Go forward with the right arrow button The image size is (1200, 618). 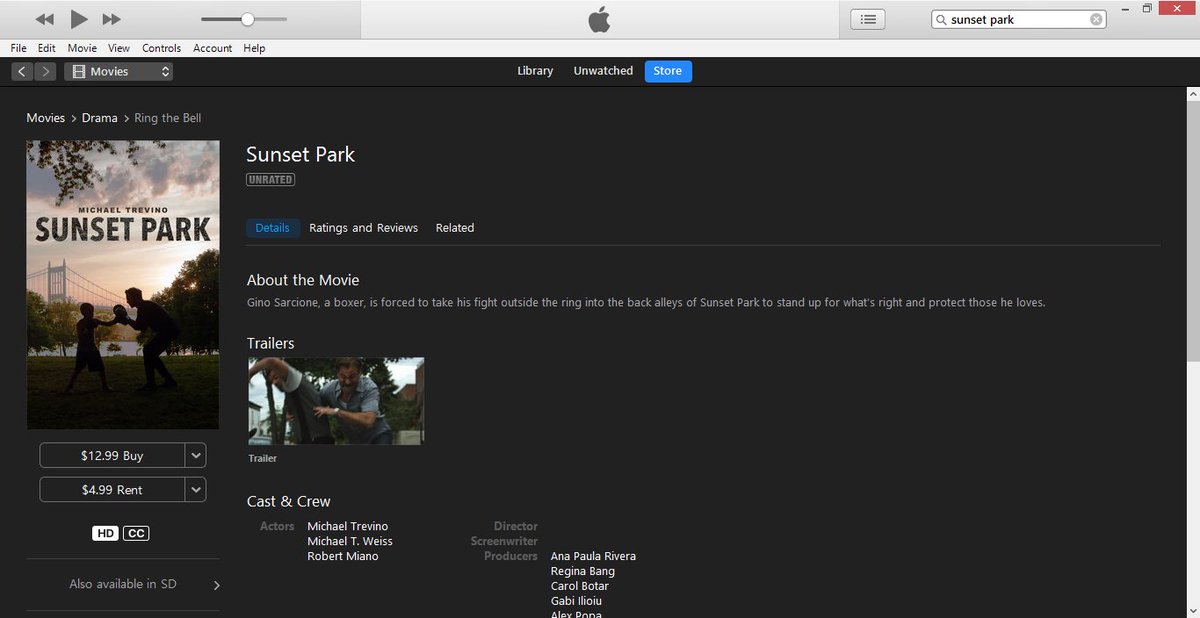(x=46, y=71)
